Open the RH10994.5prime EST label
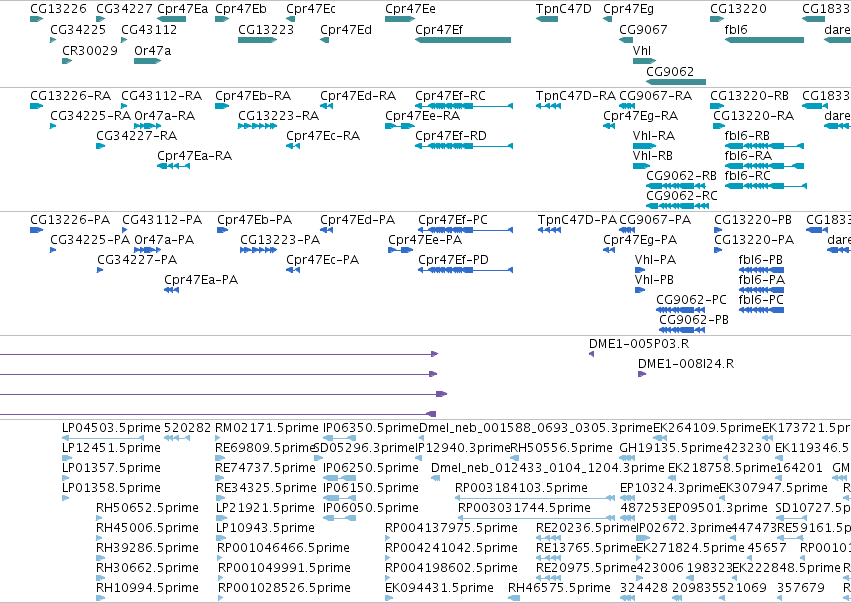 point(147,588)
